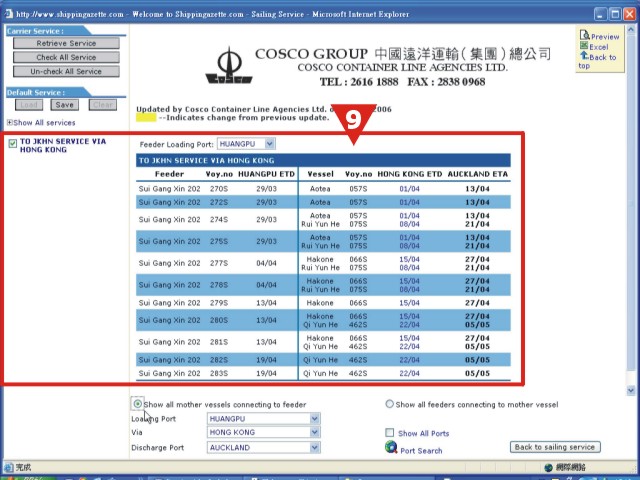This screenshot has width=640, height=480.
Task: Click Hong Kong ETD 22/04 for voyage 283S
Action: tap(409, 373)
